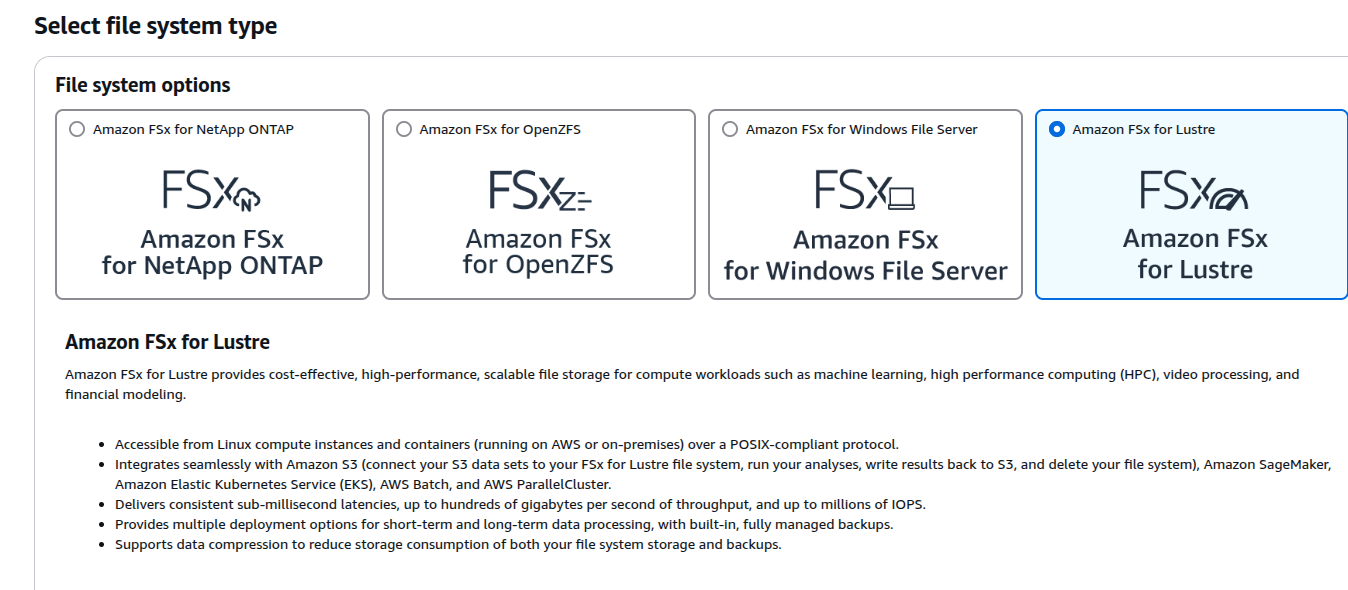Click the large 'Amazon FSx for NetApp ONTAP' card title
The image size is (1348, 590).
(212, 253)
